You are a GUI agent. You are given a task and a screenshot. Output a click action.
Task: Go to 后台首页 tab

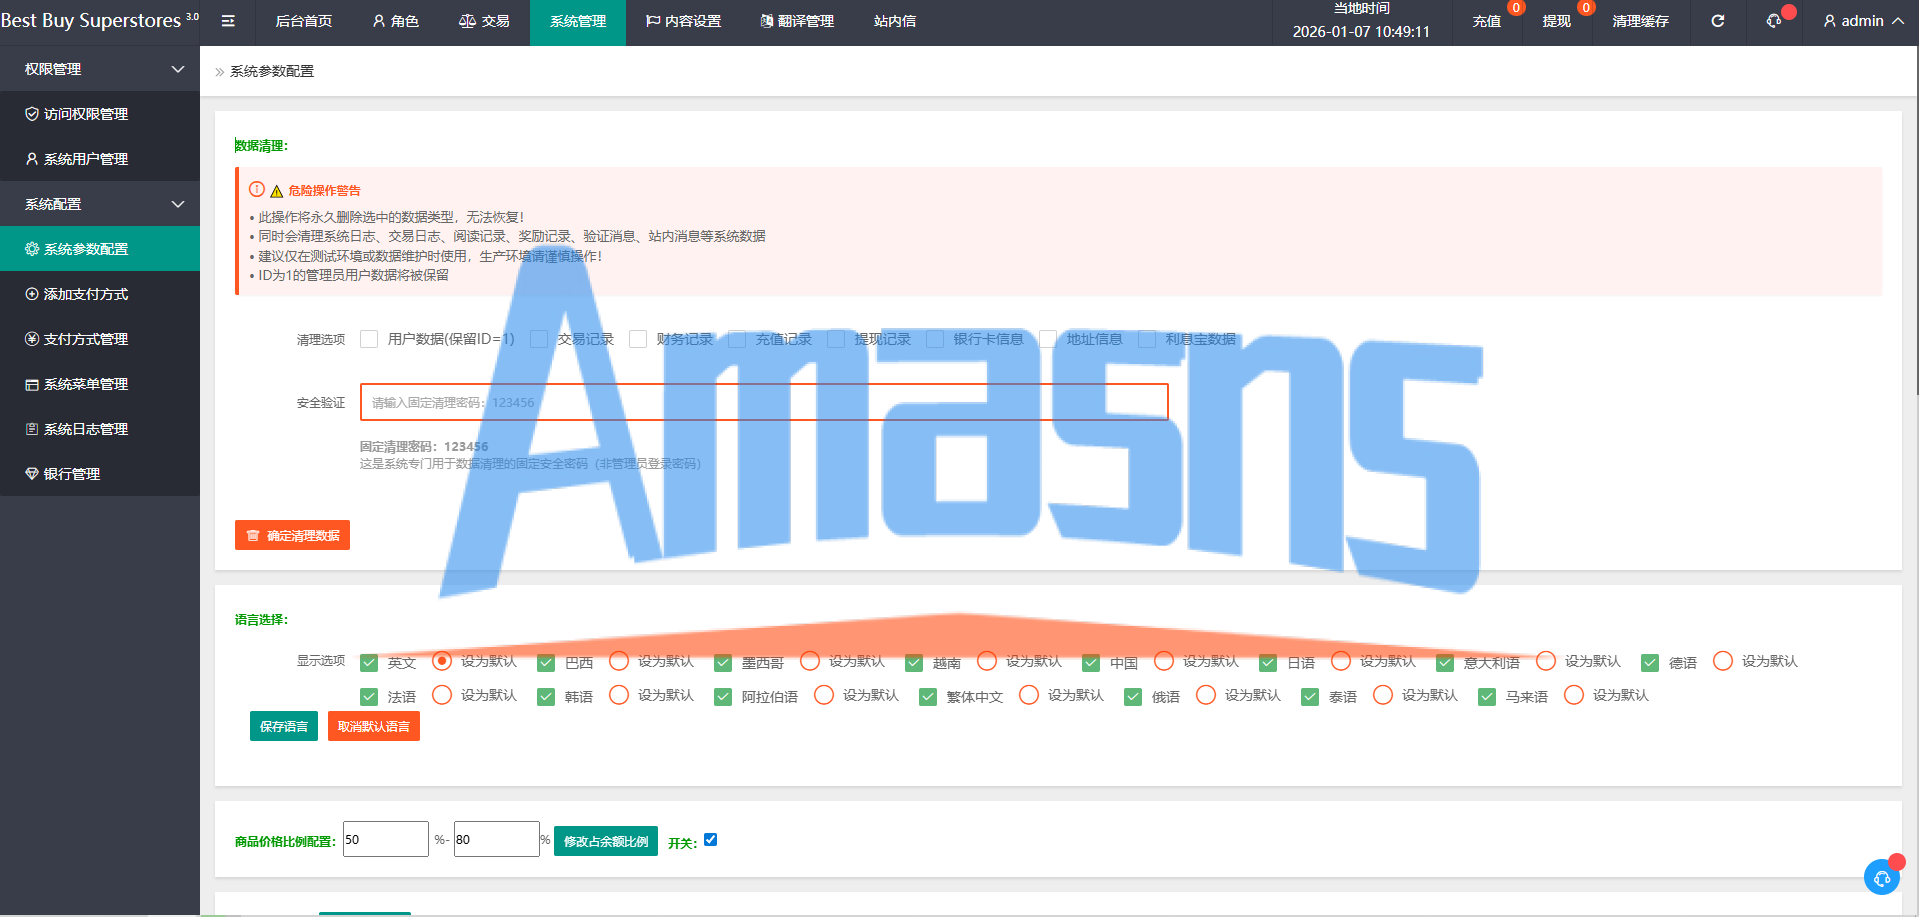tap(304, 21)
